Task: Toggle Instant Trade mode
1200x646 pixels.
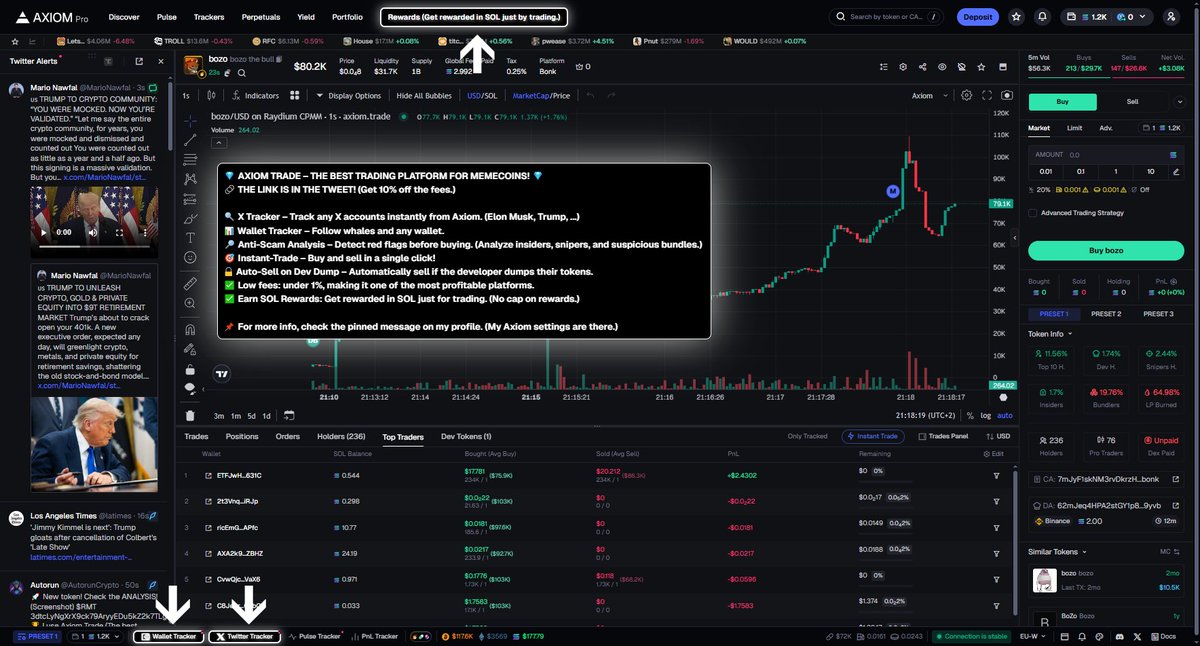Action: click(875, 436)
